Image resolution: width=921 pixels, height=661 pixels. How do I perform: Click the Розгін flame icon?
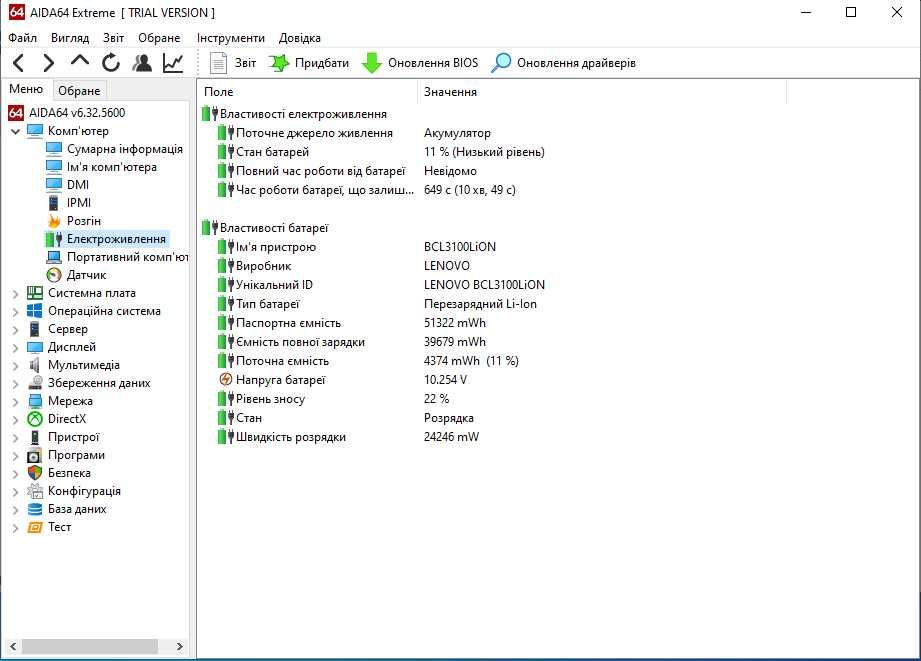click(54, 221)
